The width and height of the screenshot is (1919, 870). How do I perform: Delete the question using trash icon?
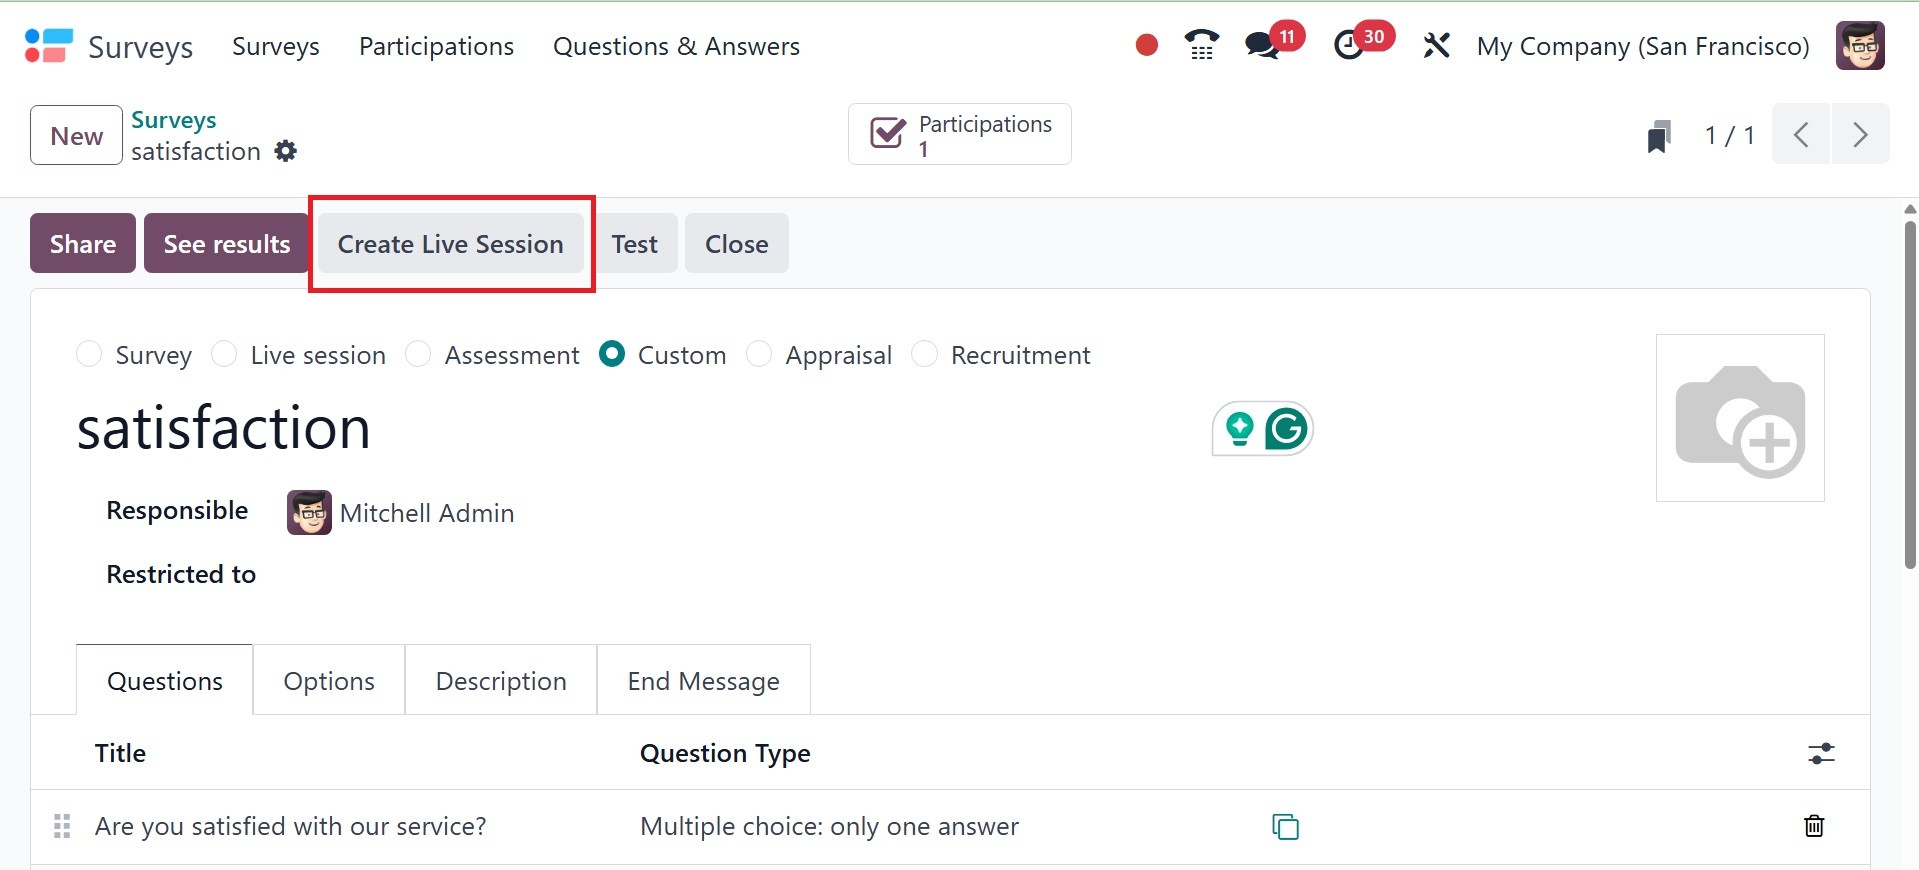(x=1813, y=826)
